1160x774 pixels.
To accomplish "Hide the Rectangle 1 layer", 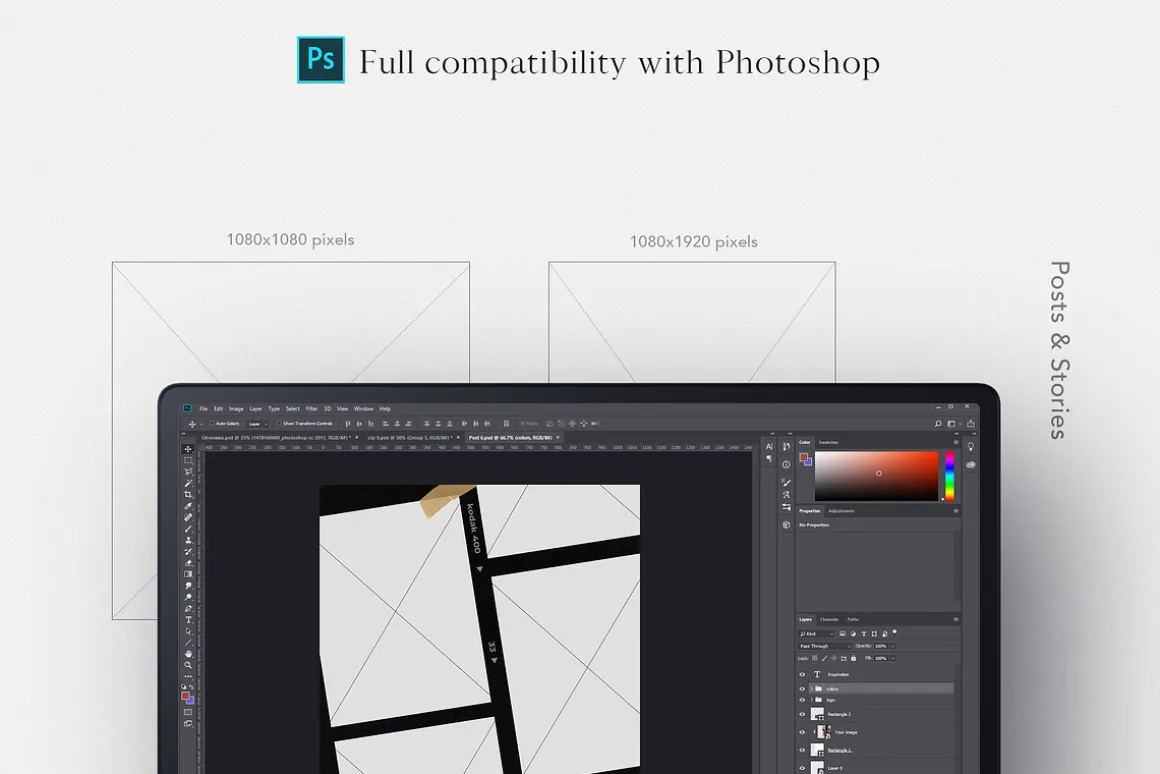I will click(802, 750).
